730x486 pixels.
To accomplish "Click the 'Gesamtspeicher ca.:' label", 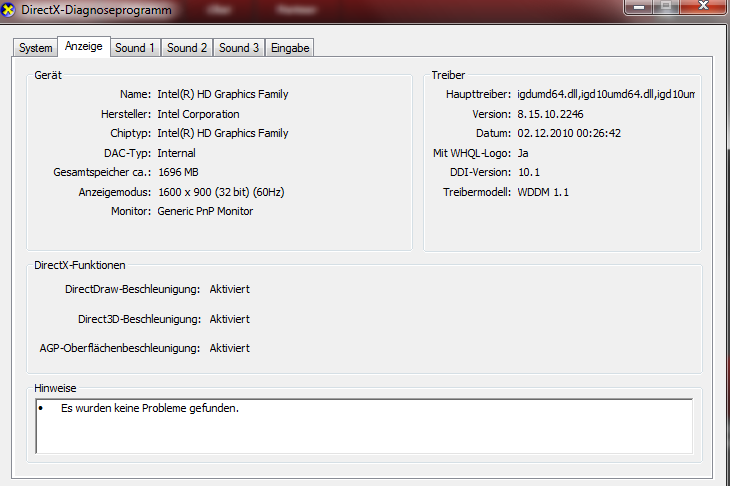I will click(x=102, y=172).
